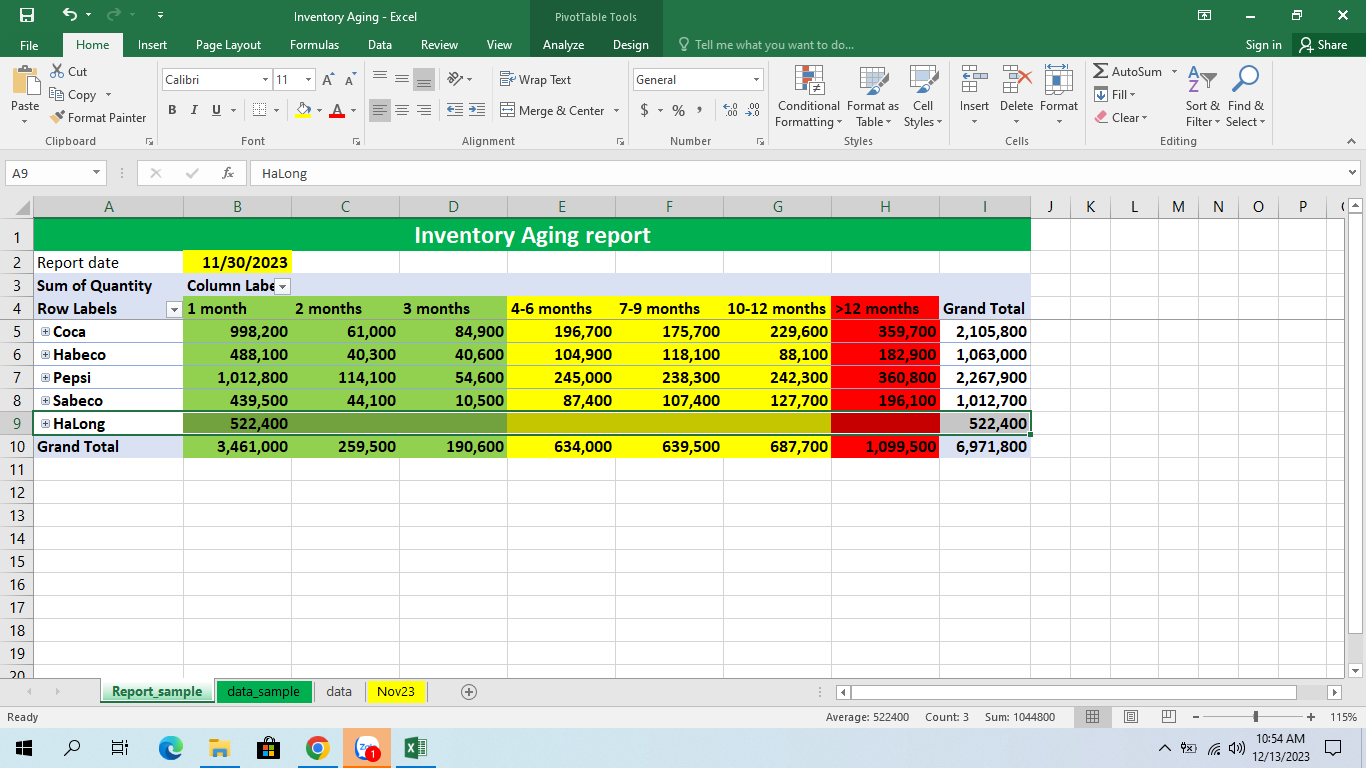Apply the red font color
This screenshot has width=1366, height=768.
tap(337, 110)
